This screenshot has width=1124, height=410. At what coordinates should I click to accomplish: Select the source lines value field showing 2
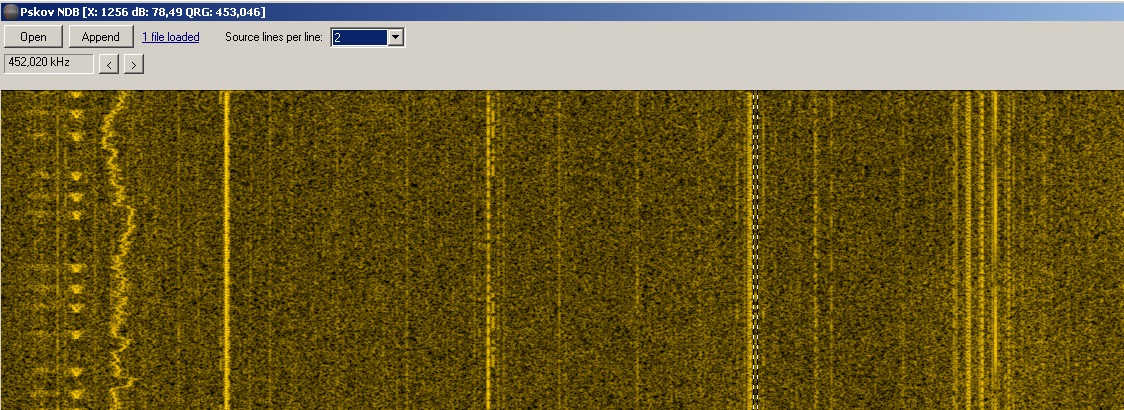coord(359,37)
